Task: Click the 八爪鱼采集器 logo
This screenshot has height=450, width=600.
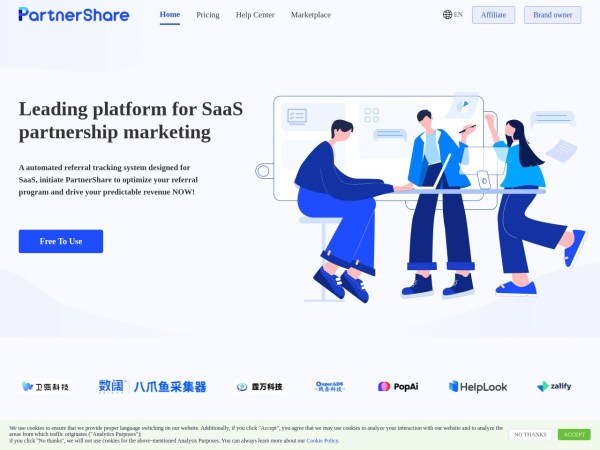Action: coord(152,386)
